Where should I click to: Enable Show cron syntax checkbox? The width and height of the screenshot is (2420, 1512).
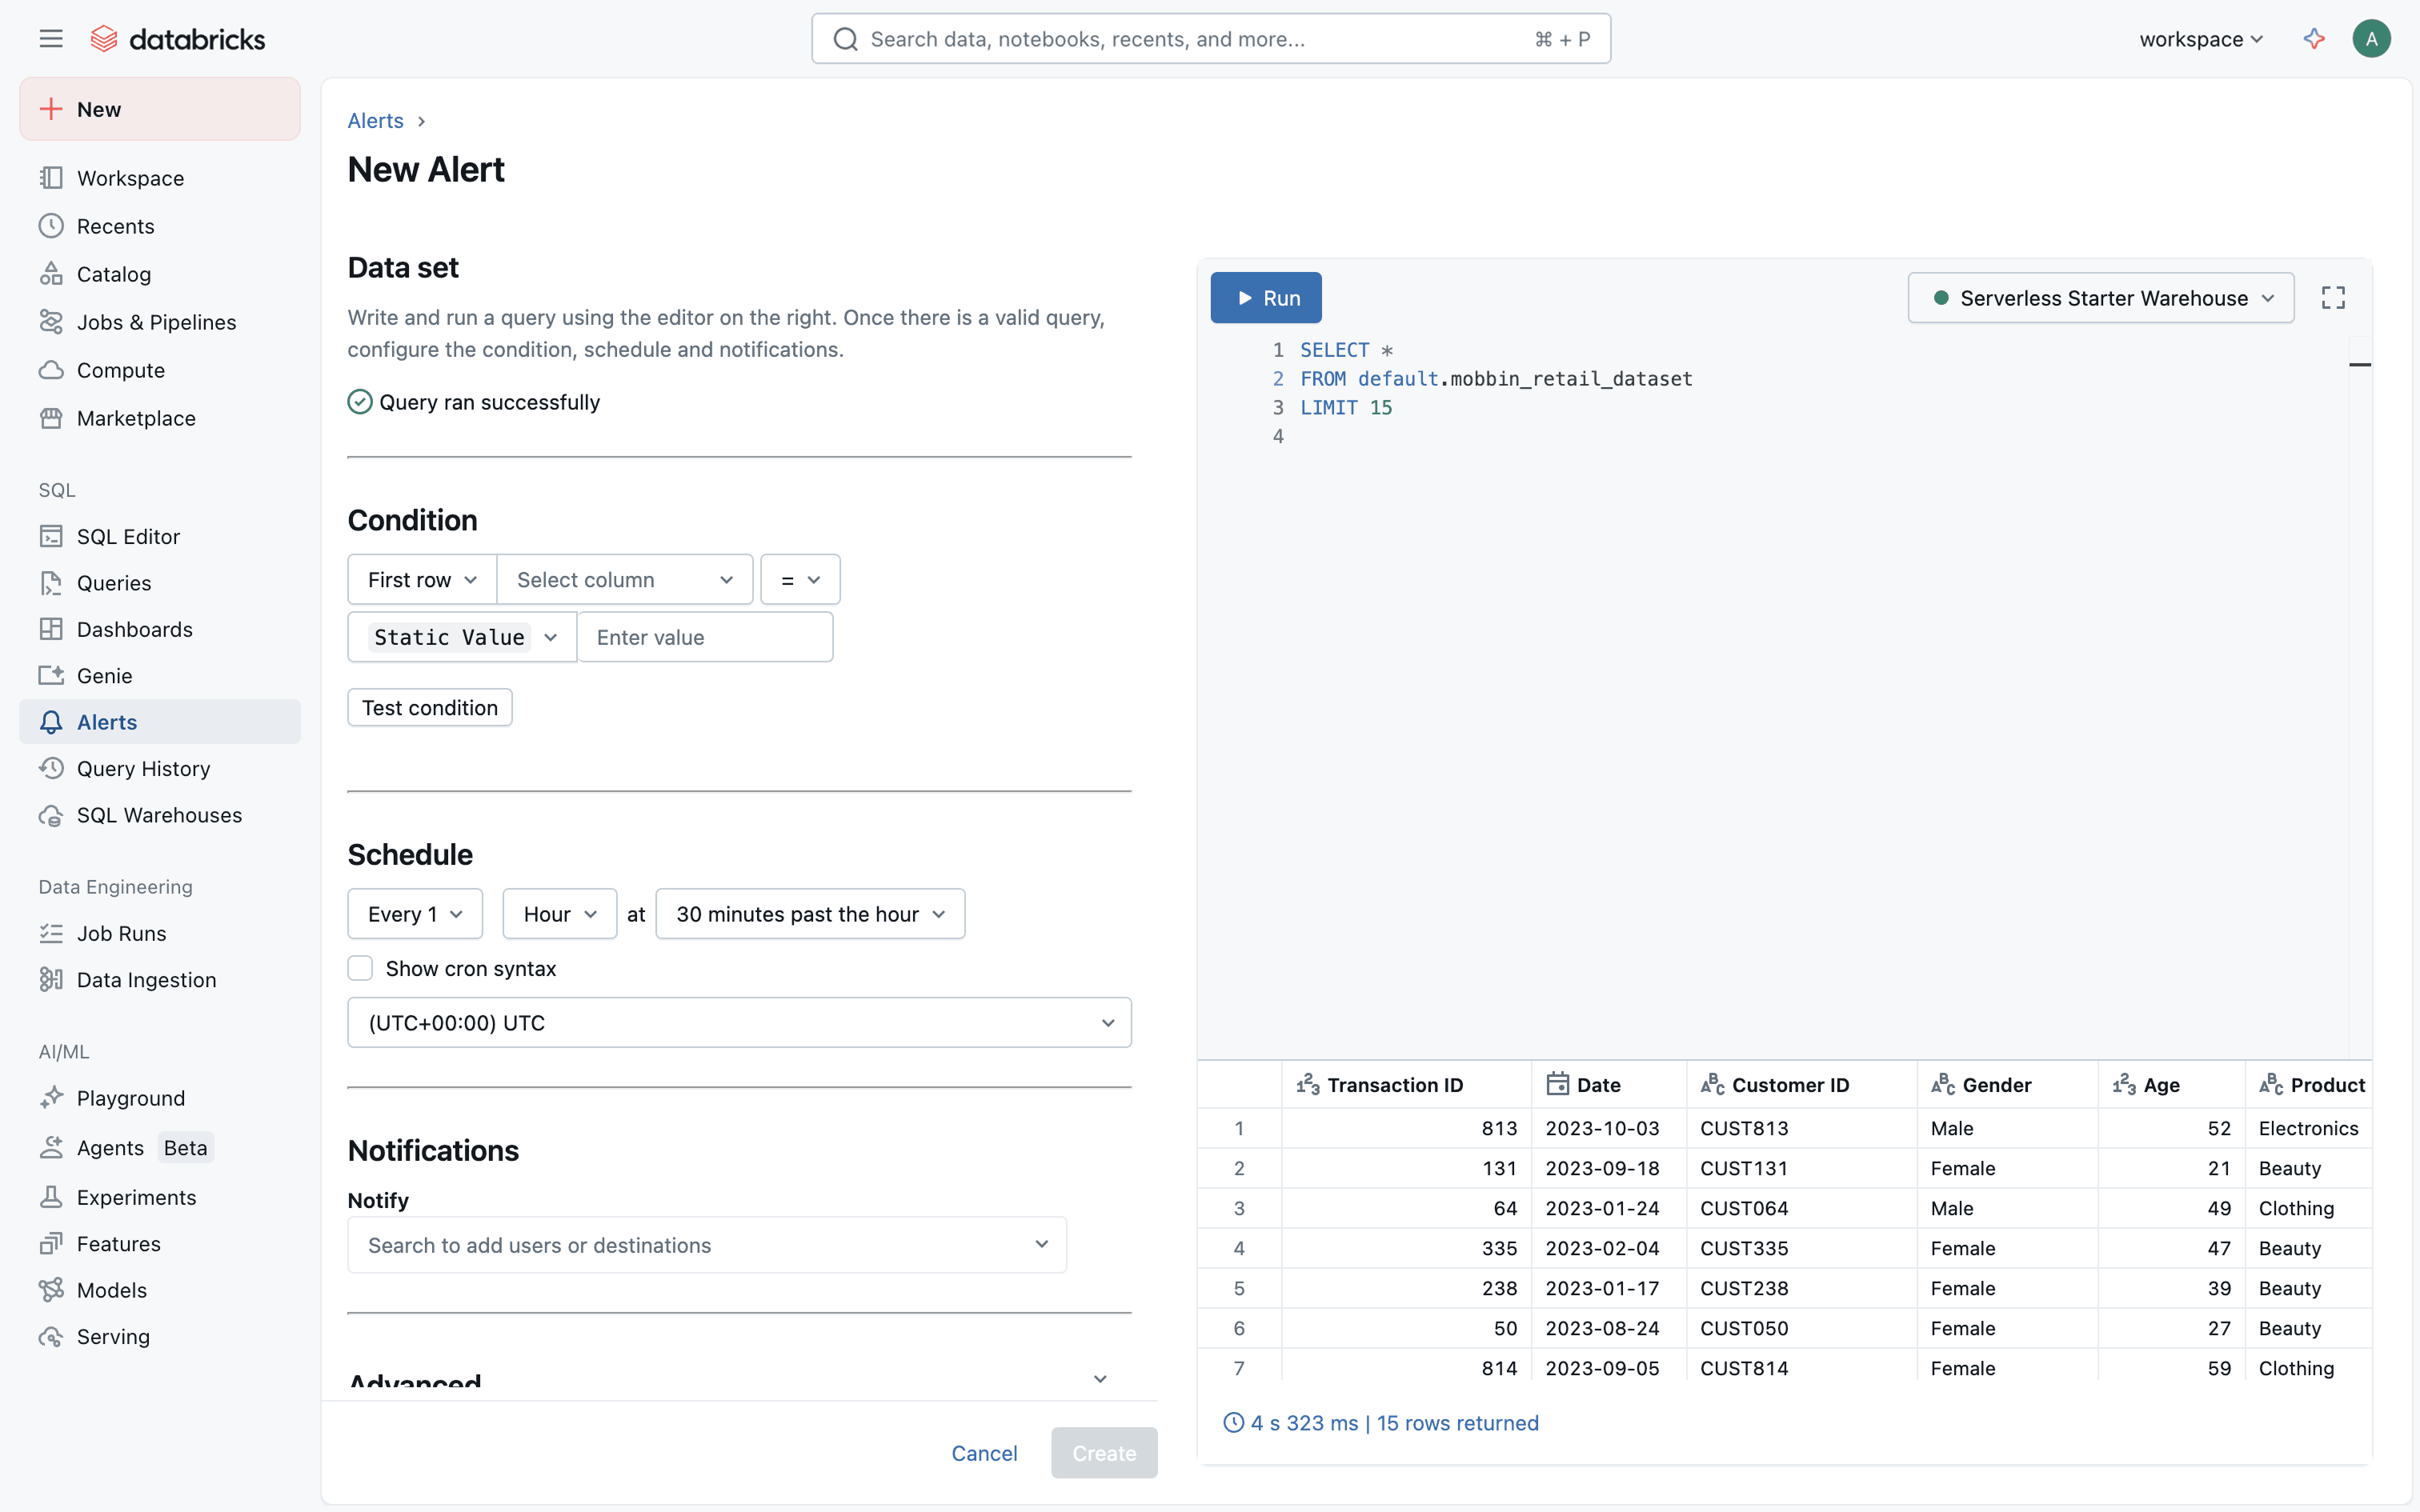(x=360, y=968)
